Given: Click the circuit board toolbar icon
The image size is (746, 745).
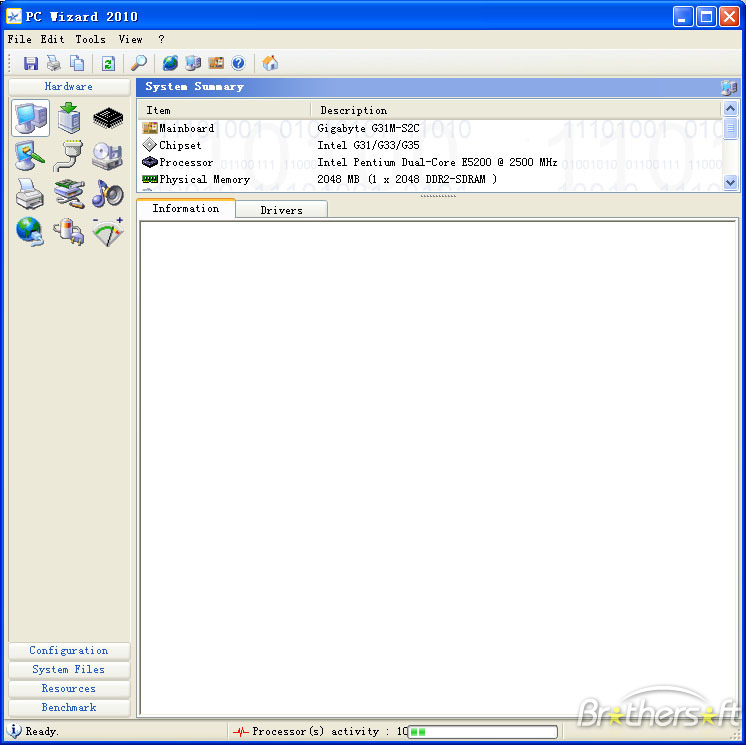Looking at the screenshot, I should (216, 63).
